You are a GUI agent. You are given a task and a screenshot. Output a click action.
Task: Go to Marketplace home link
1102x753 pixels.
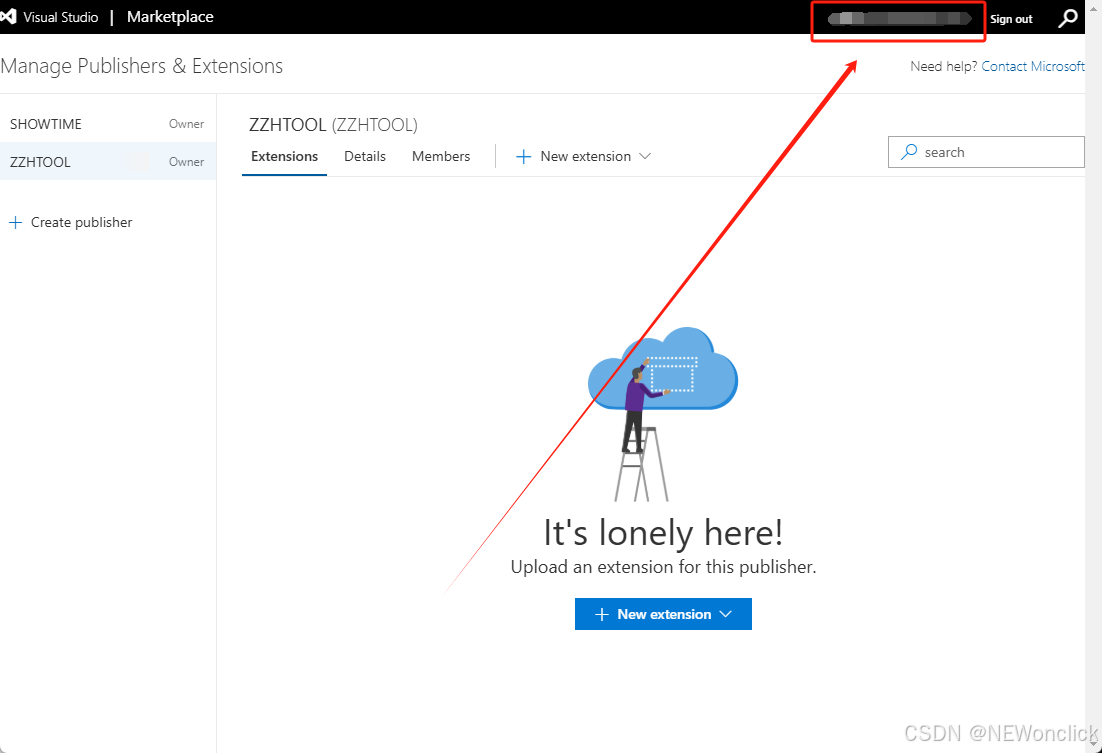tap(170, 17)
